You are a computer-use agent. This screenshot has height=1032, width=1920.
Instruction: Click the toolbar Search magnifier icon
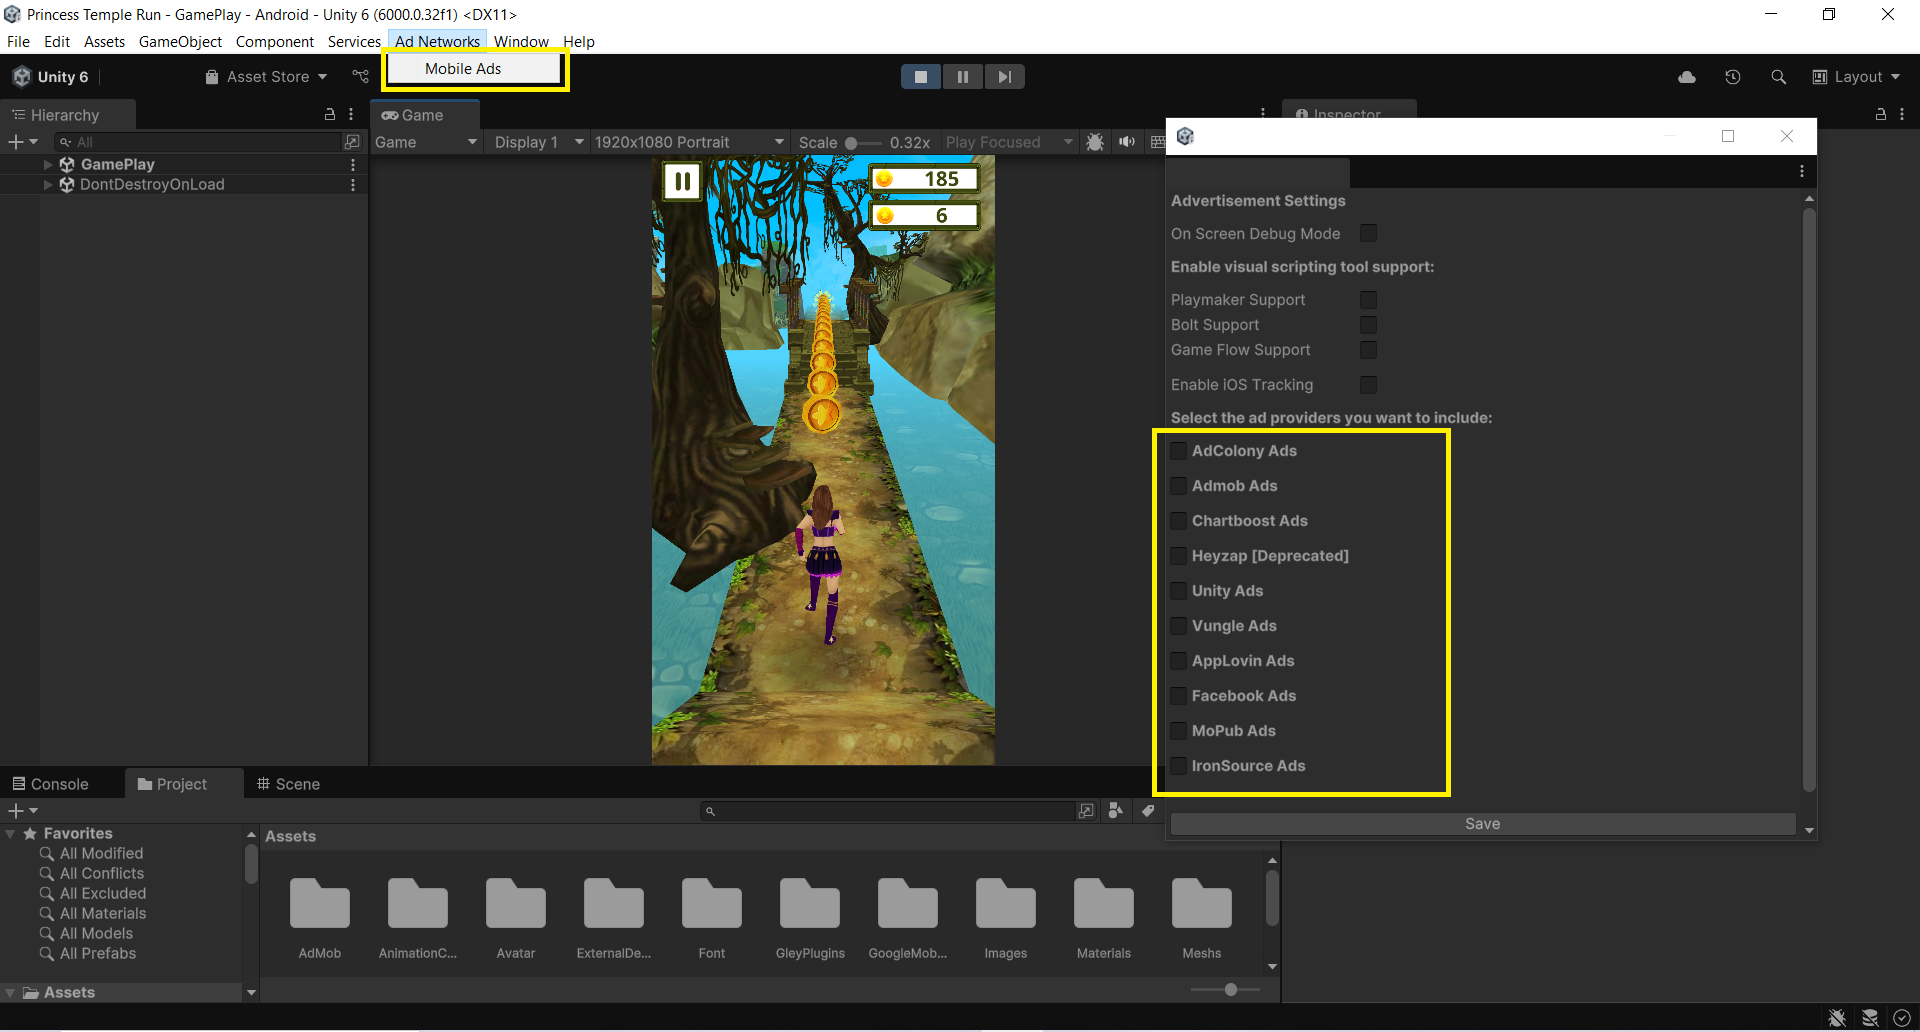pos(1778,77)
